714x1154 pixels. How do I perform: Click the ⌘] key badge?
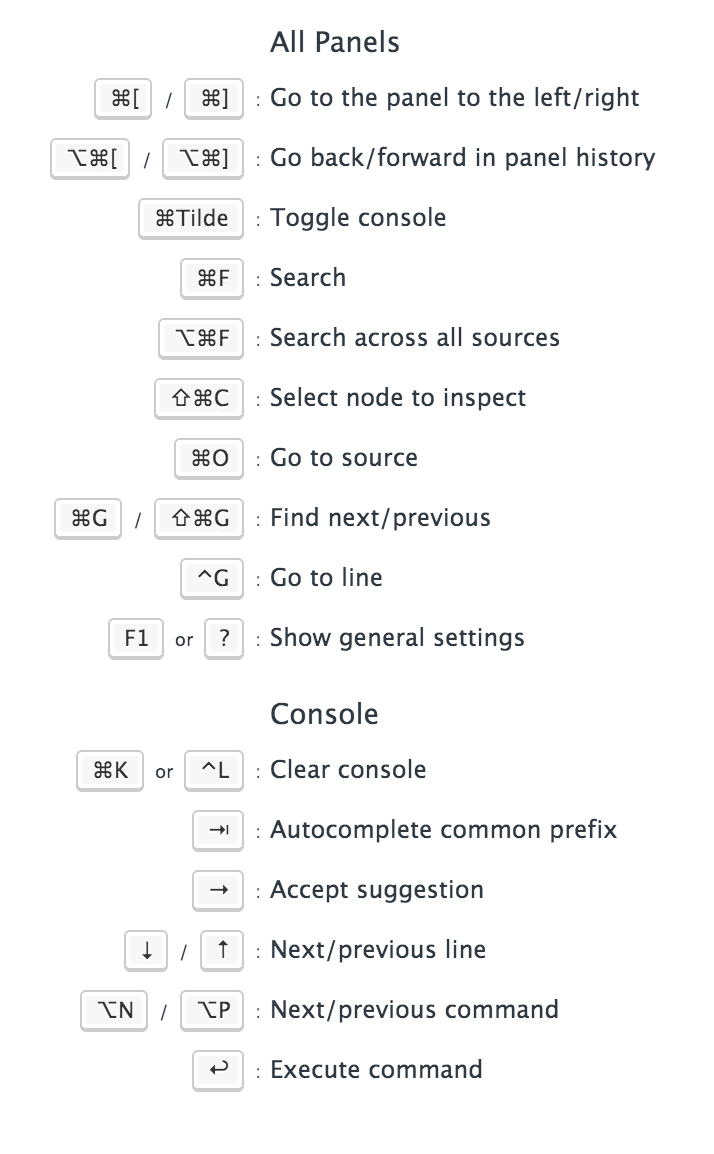[214, 98]
